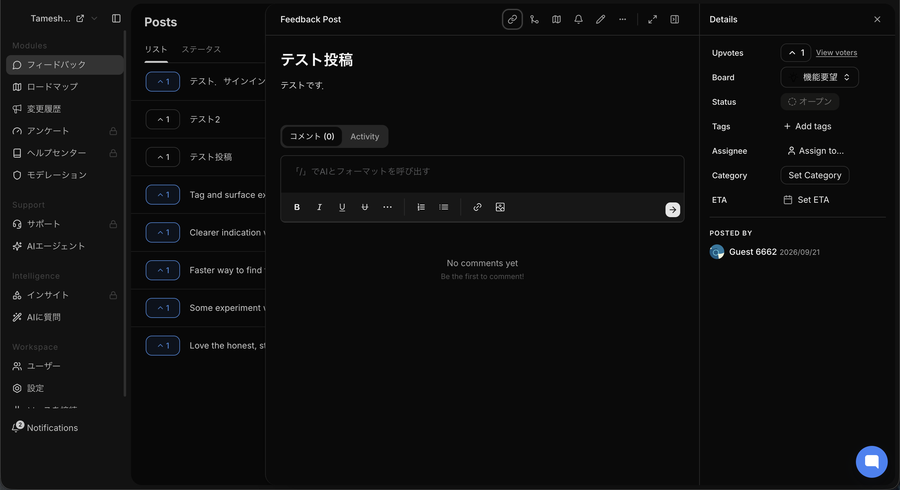Image resolution: width=900 pixels, height=490 pixels.
Task: Click Add tags
Action: [807, 126]
